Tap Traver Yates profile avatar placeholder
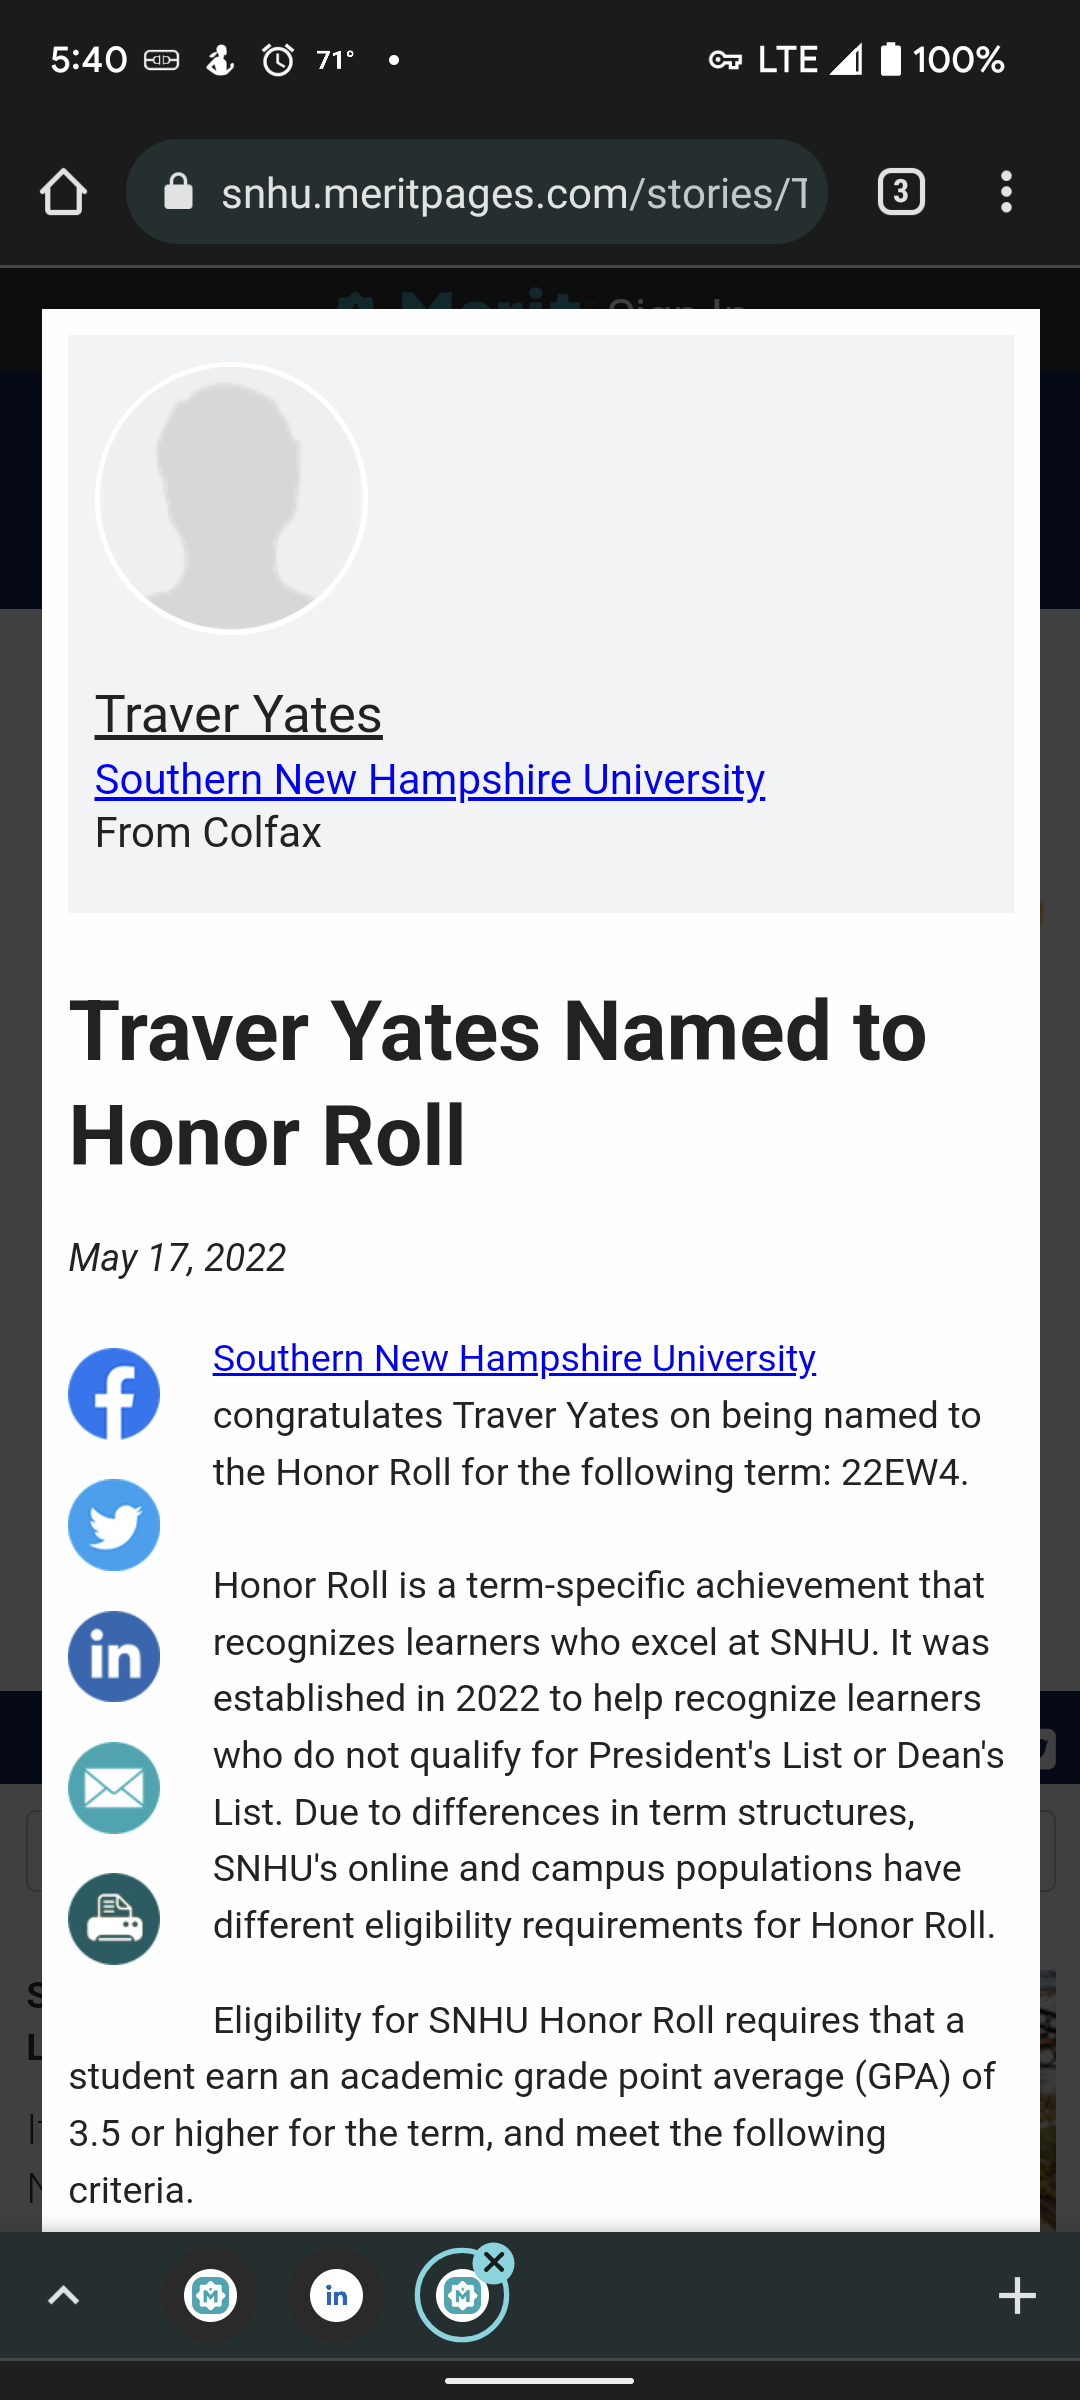This screenshot has height=2400, width=1080. 231,498
